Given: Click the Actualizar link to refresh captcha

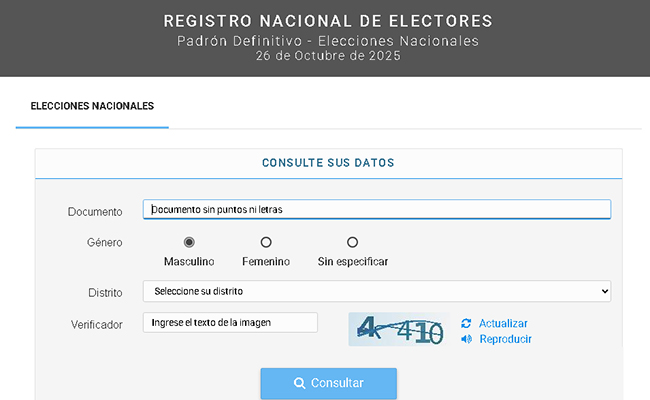Looking at the screenshot, I should tap(503, 323).
